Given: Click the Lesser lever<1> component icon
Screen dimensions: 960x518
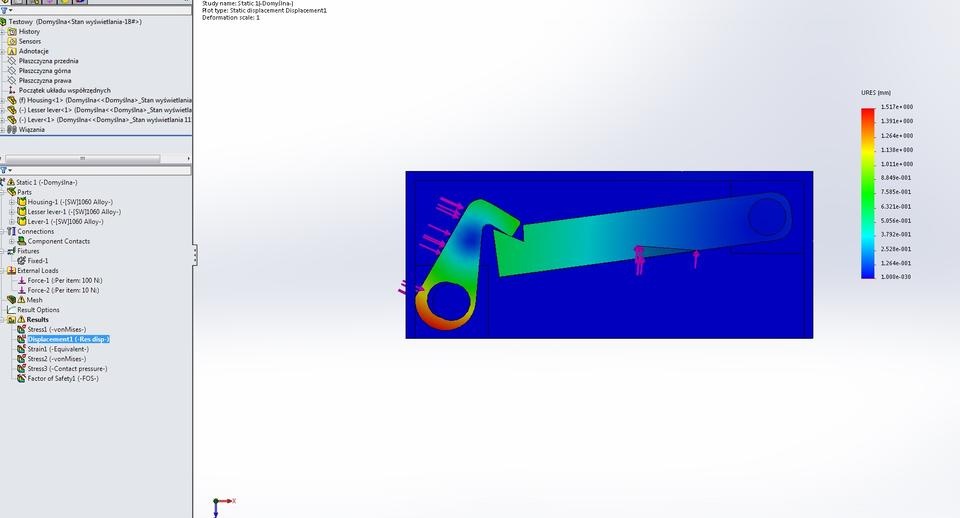Looking at the screenshot, I should [x=12, y=110].
